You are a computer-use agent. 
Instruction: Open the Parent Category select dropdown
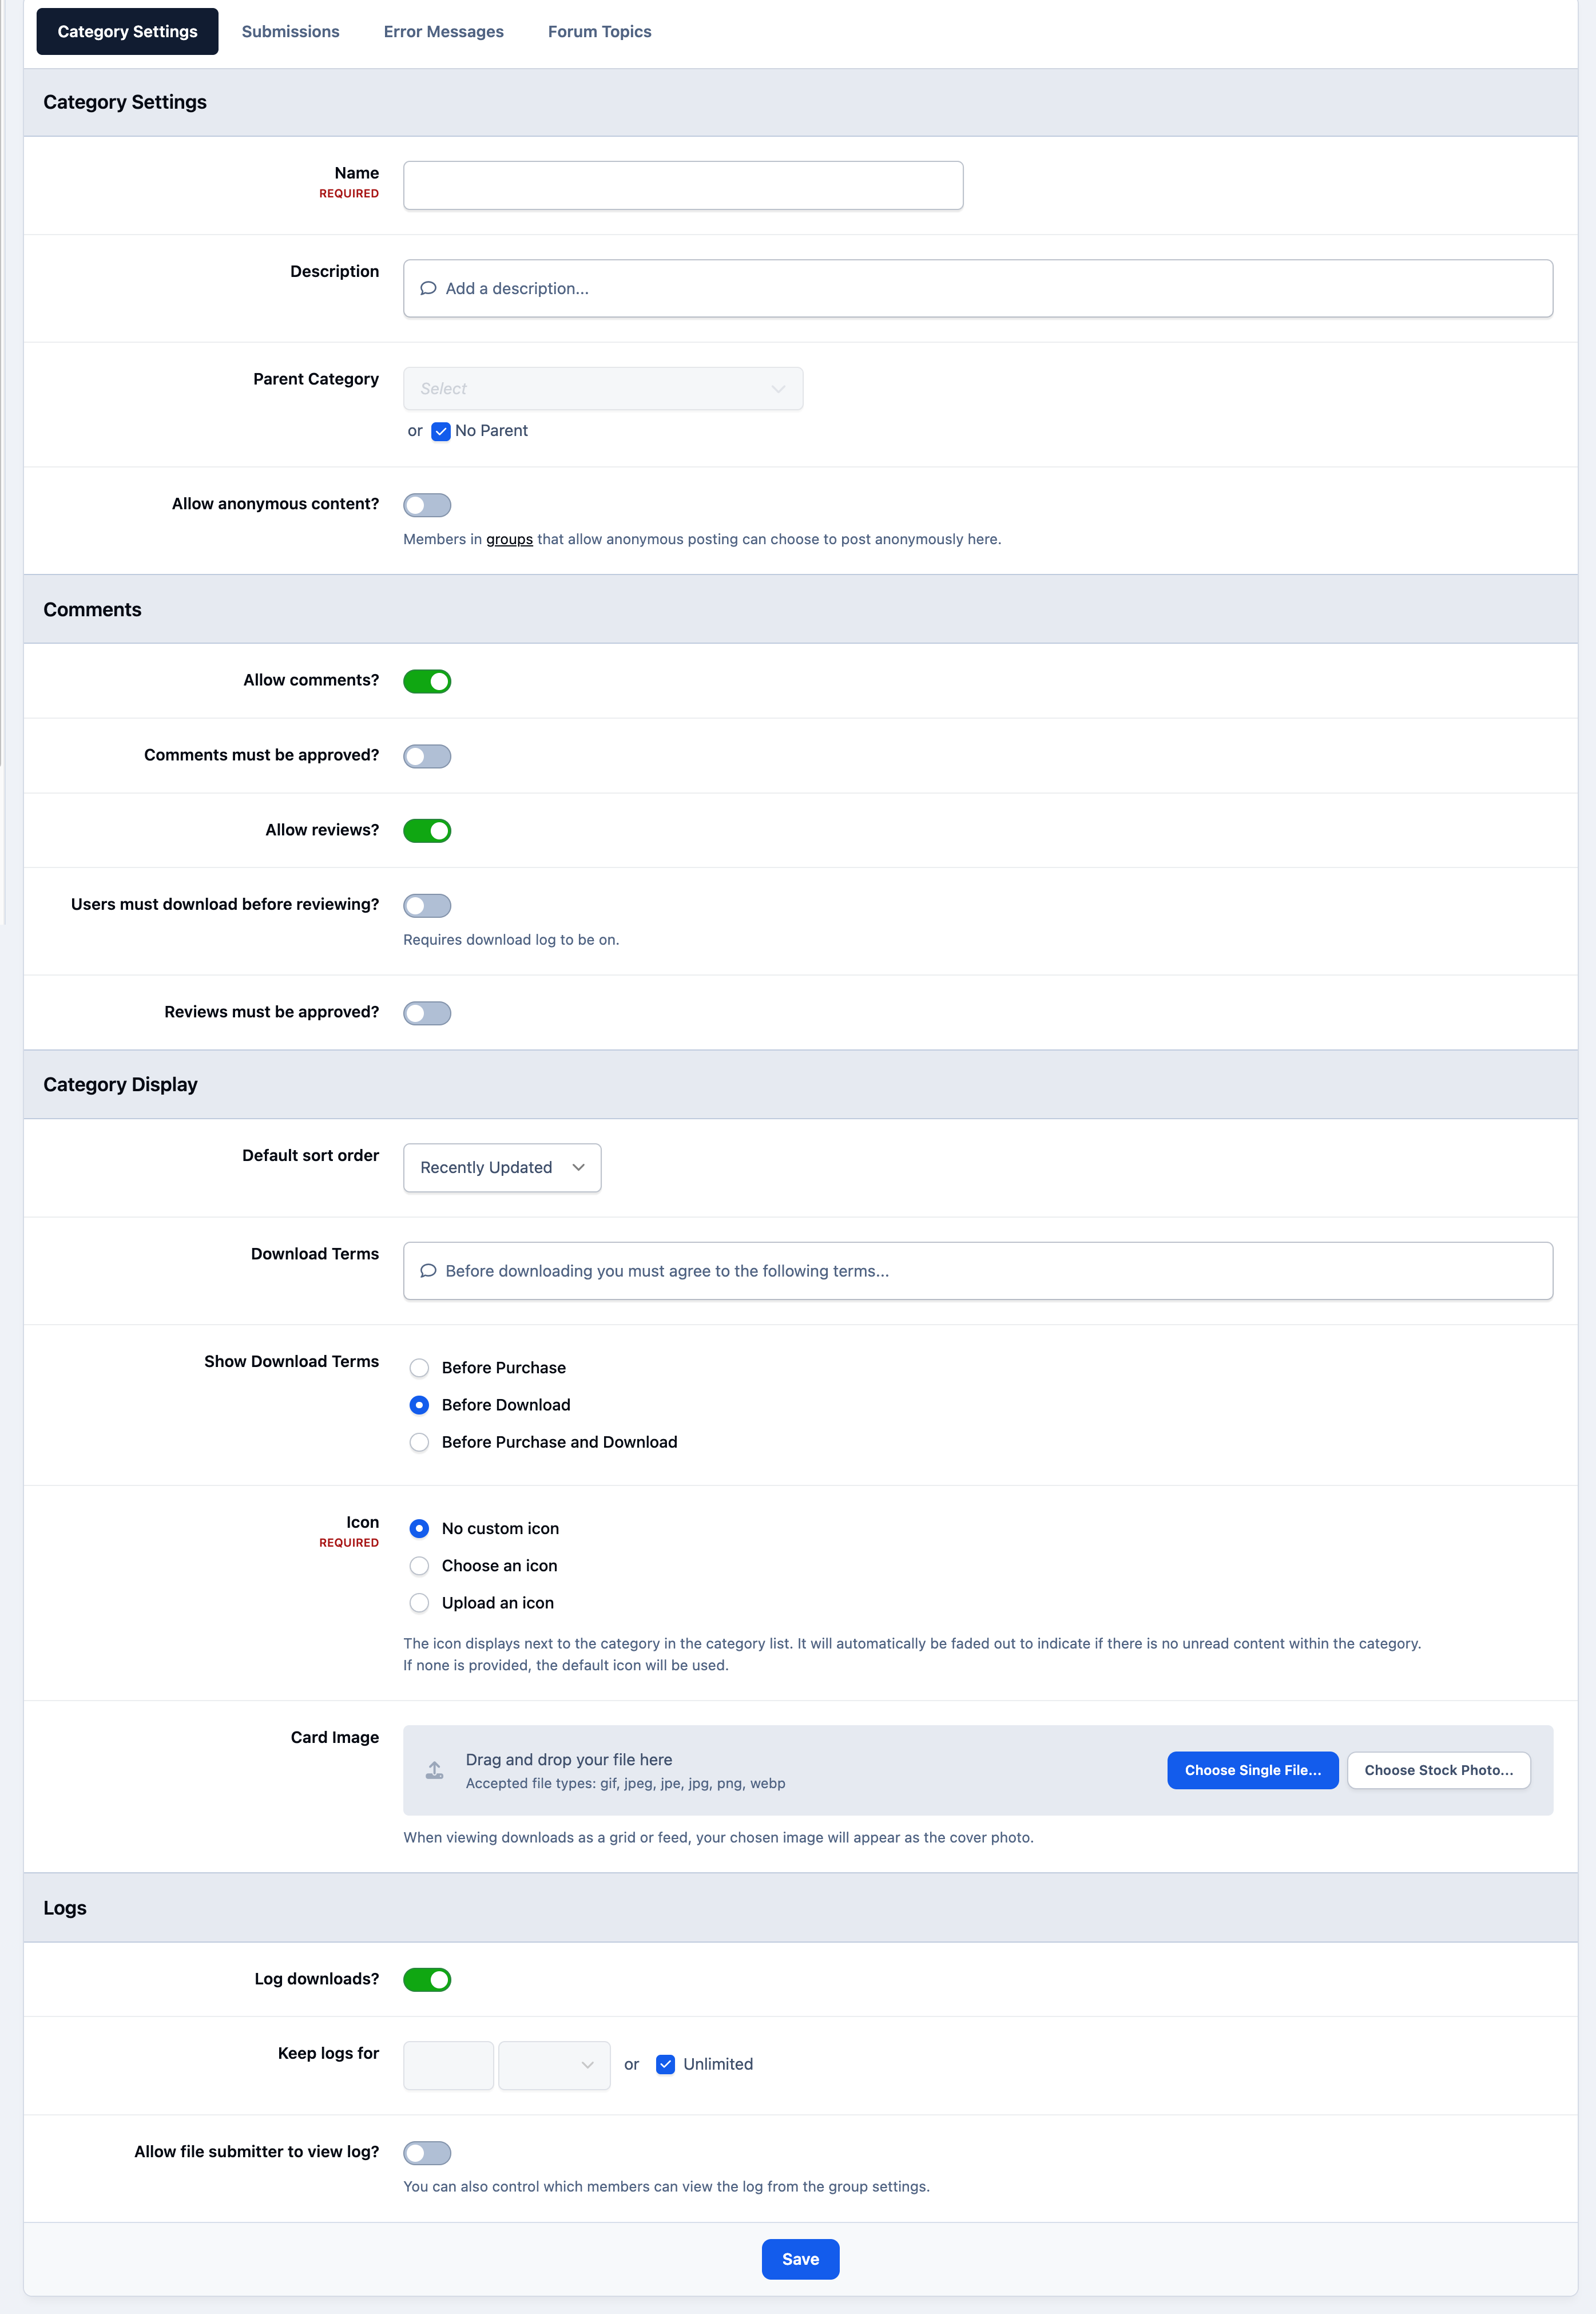pyautogui.click(x=603, y=388)
